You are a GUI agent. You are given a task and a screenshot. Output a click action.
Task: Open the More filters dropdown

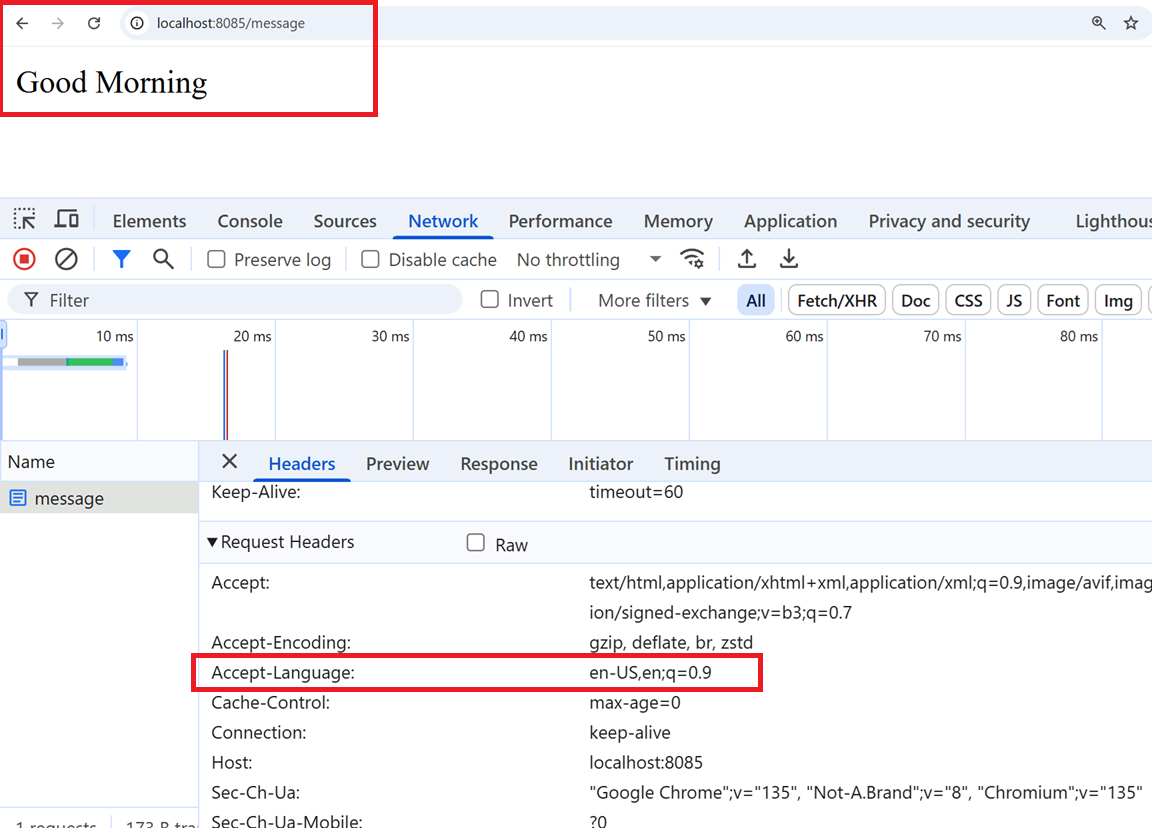click(655, 300)
